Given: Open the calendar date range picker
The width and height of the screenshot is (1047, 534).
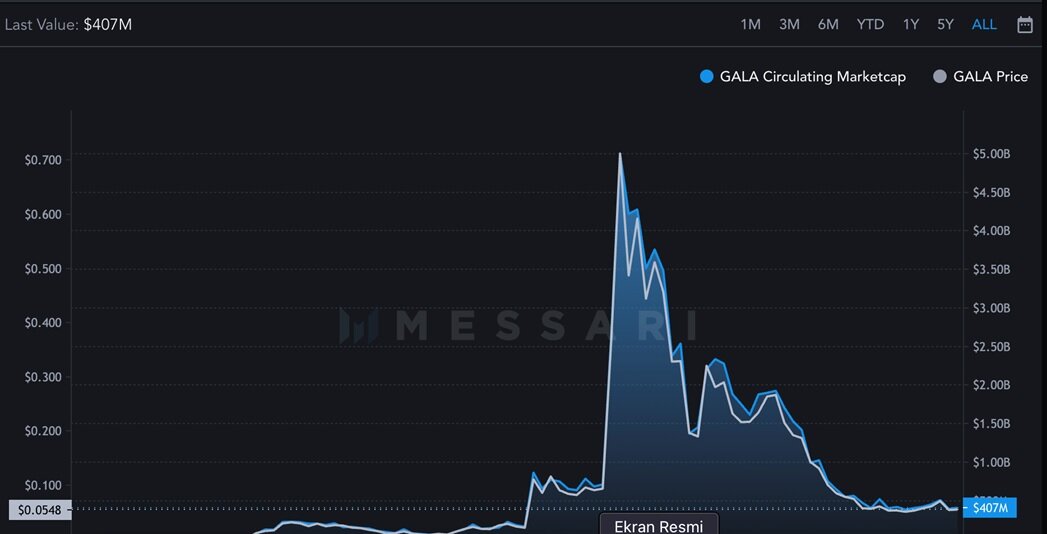Looking at the screenshot, I should pos(1025,25).
